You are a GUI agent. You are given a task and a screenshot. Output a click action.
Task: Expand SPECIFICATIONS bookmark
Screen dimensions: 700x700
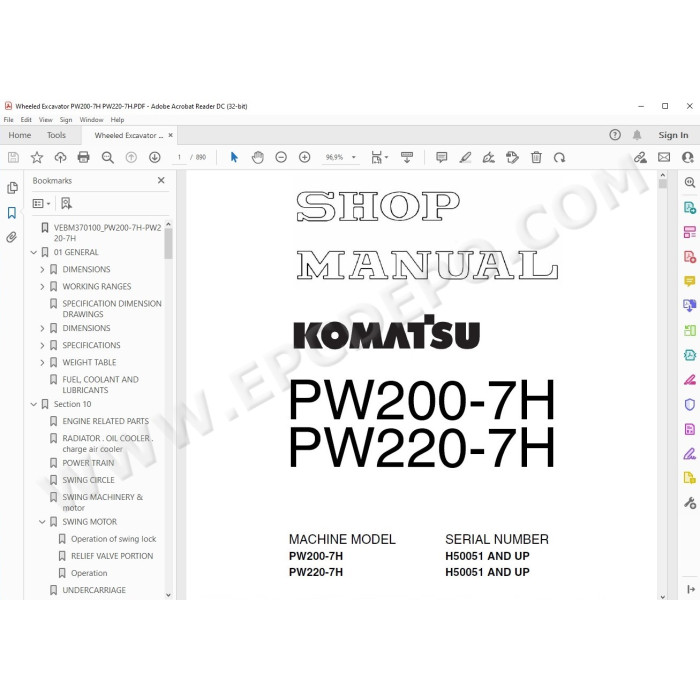tap(42, 345)
